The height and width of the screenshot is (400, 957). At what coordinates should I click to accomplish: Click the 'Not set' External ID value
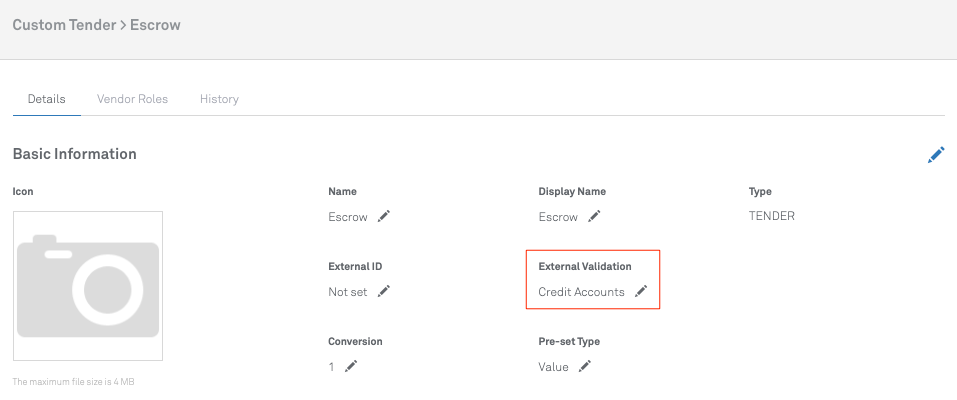[x=348, y=292]
